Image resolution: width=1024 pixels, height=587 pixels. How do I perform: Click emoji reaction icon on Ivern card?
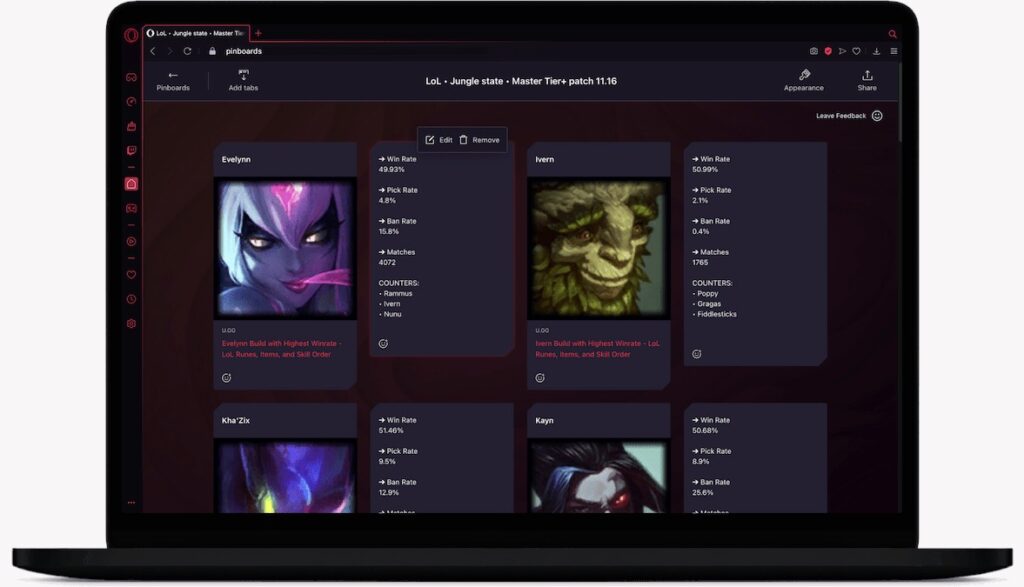[x=540, y=377]
